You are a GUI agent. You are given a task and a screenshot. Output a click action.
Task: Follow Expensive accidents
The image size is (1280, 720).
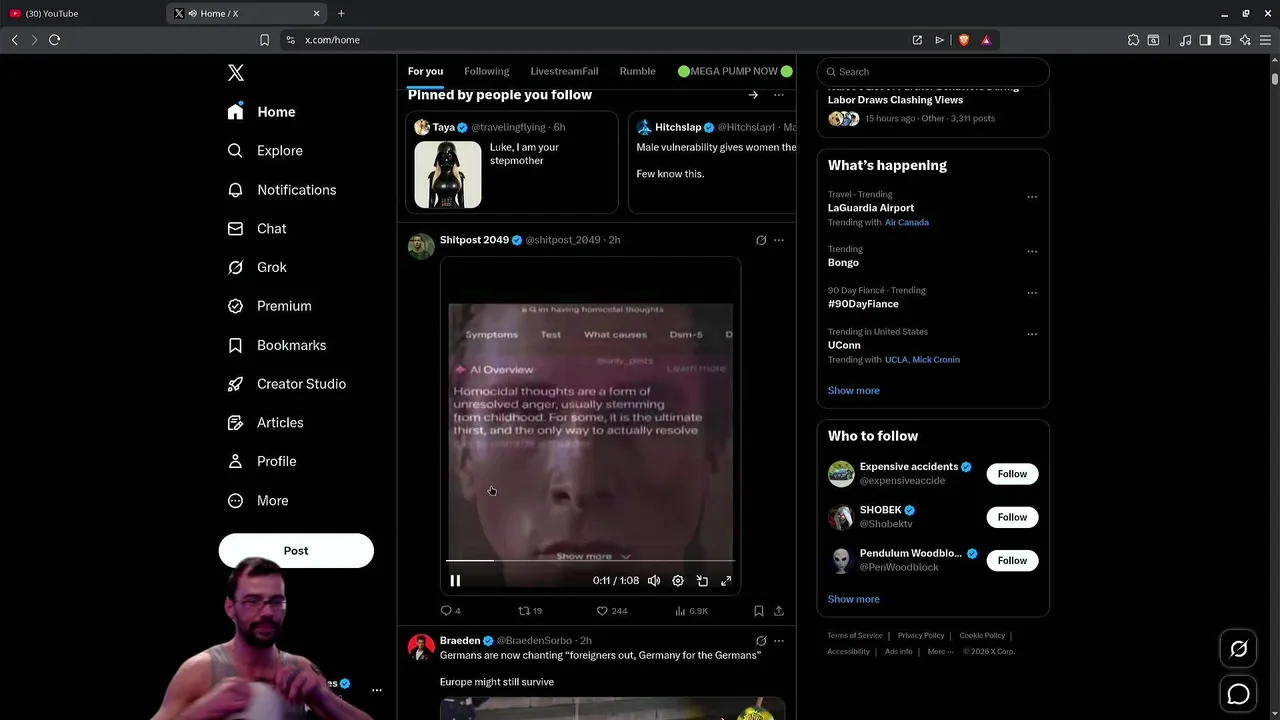1012,474
